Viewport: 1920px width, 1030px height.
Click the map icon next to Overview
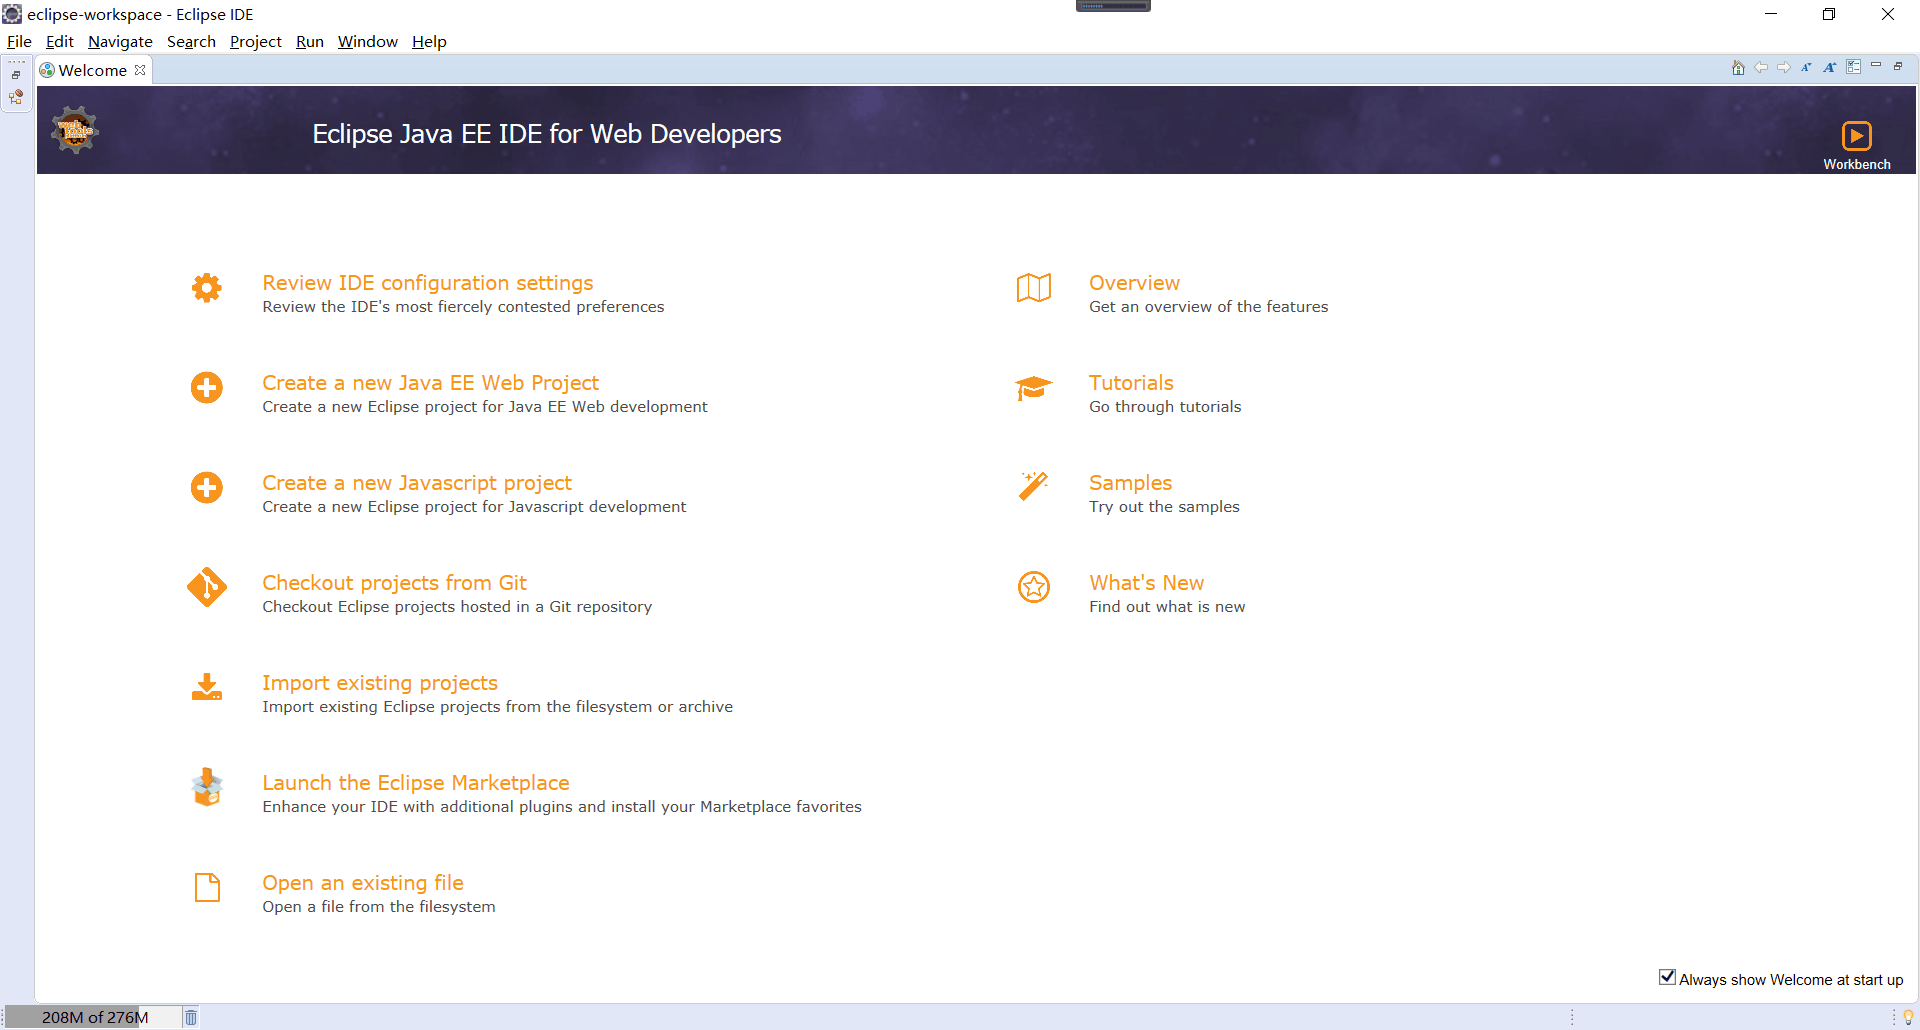pos(1034,288)
